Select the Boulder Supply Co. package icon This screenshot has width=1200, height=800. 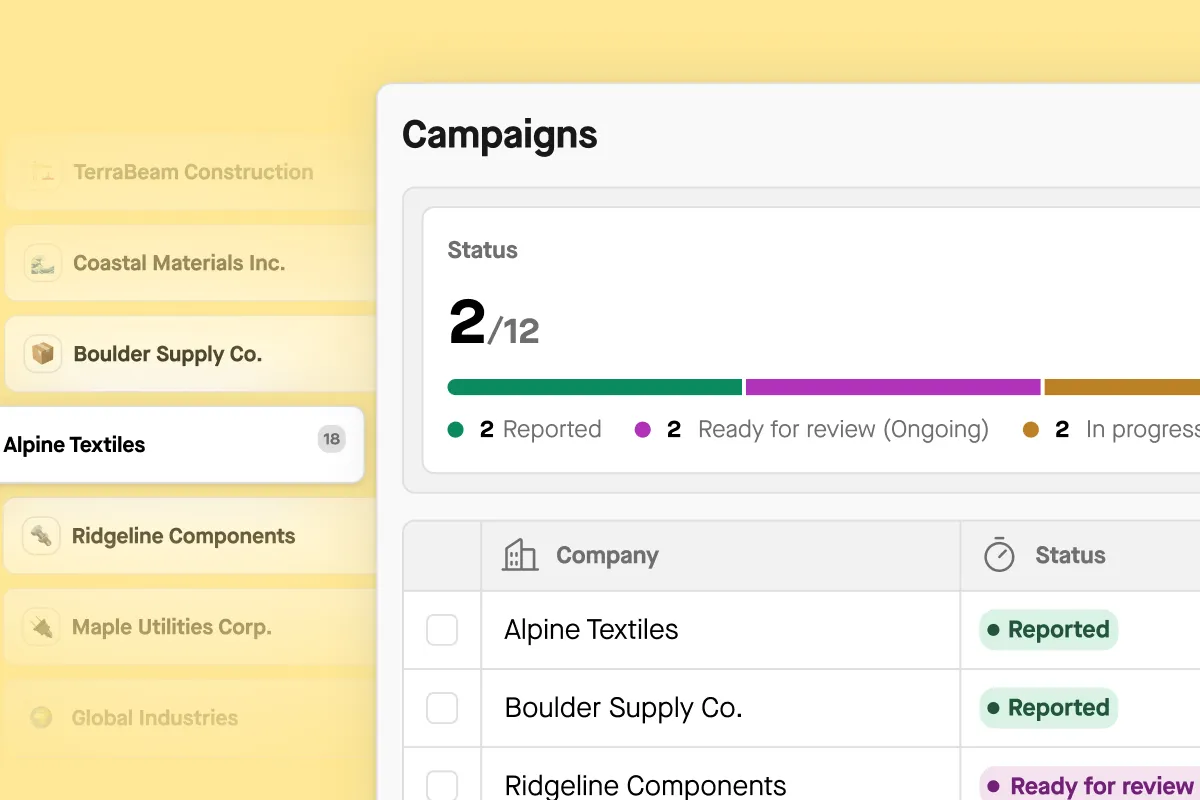pyautogui.click(x=42, y=354)
